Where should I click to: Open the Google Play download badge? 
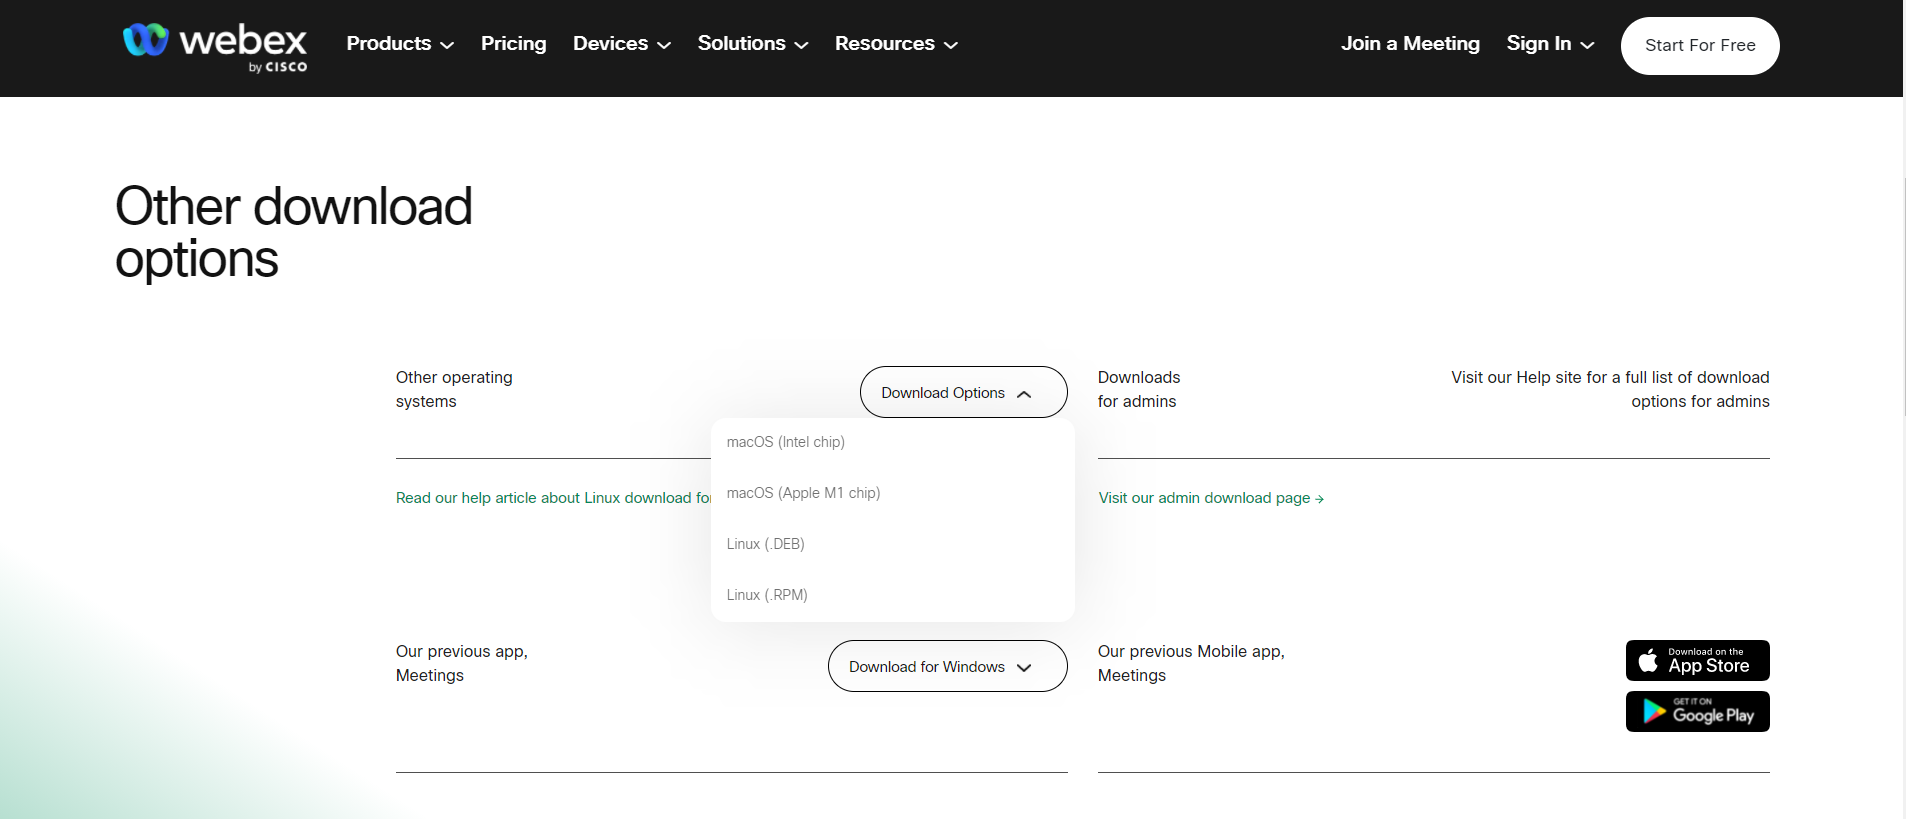pos(1698,712)
